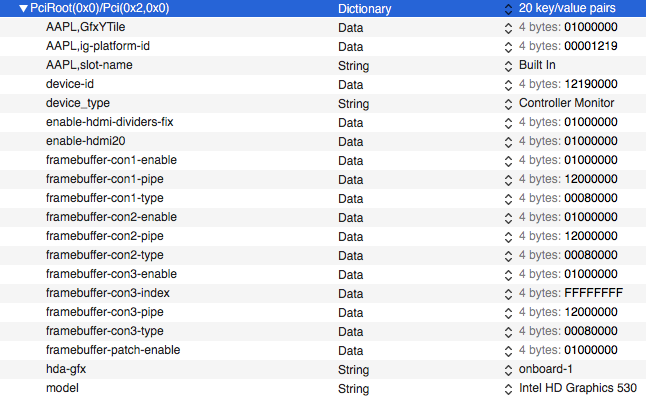Click the device-id value 12190000
This screenshot has width=646, height=397.
coord(591,84)
